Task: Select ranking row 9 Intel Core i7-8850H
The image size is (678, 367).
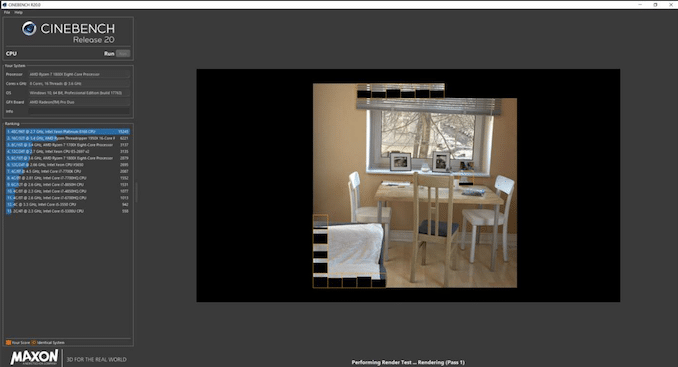Action: pyautogui.click(x=67, y=185)
